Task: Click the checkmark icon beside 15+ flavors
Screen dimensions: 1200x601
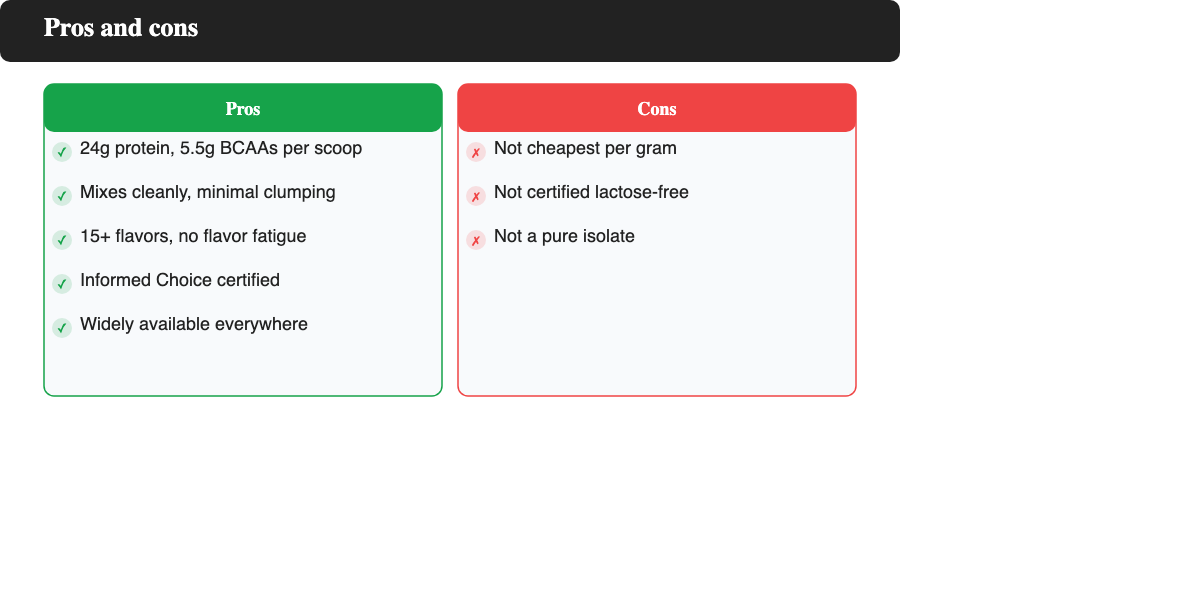Action: pyautogui.click(x=62, y=240)
